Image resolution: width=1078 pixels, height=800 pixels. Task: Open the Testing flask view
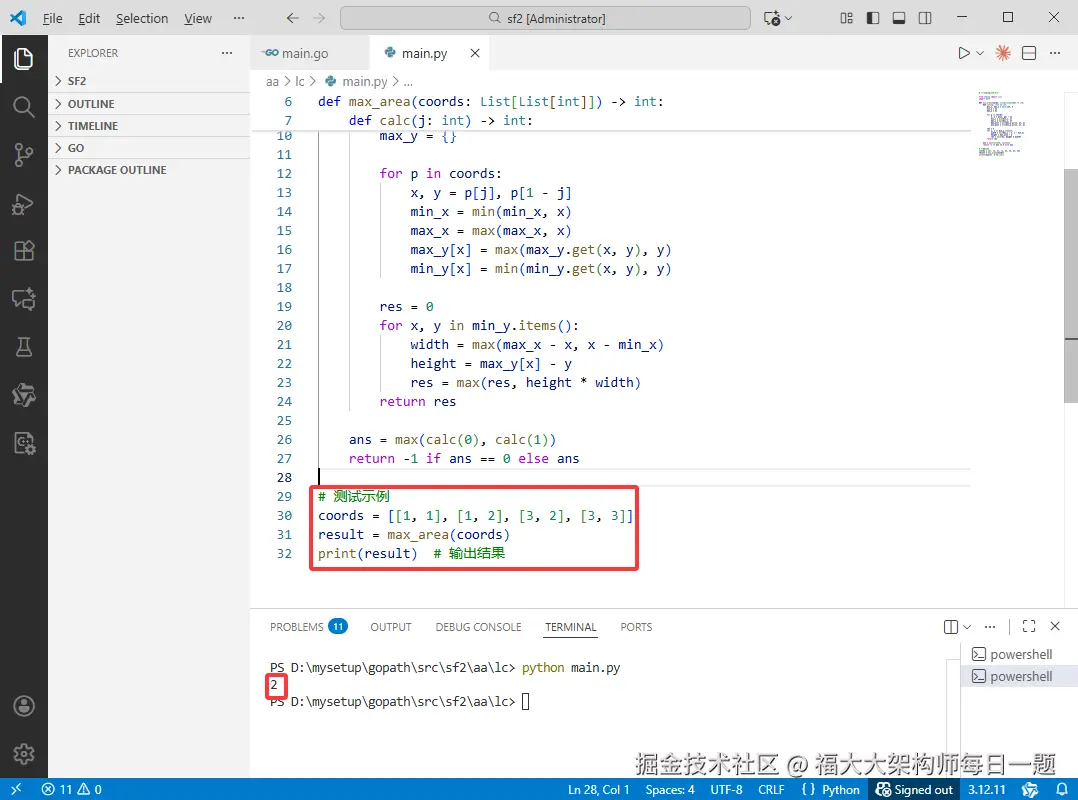(23, 347)
